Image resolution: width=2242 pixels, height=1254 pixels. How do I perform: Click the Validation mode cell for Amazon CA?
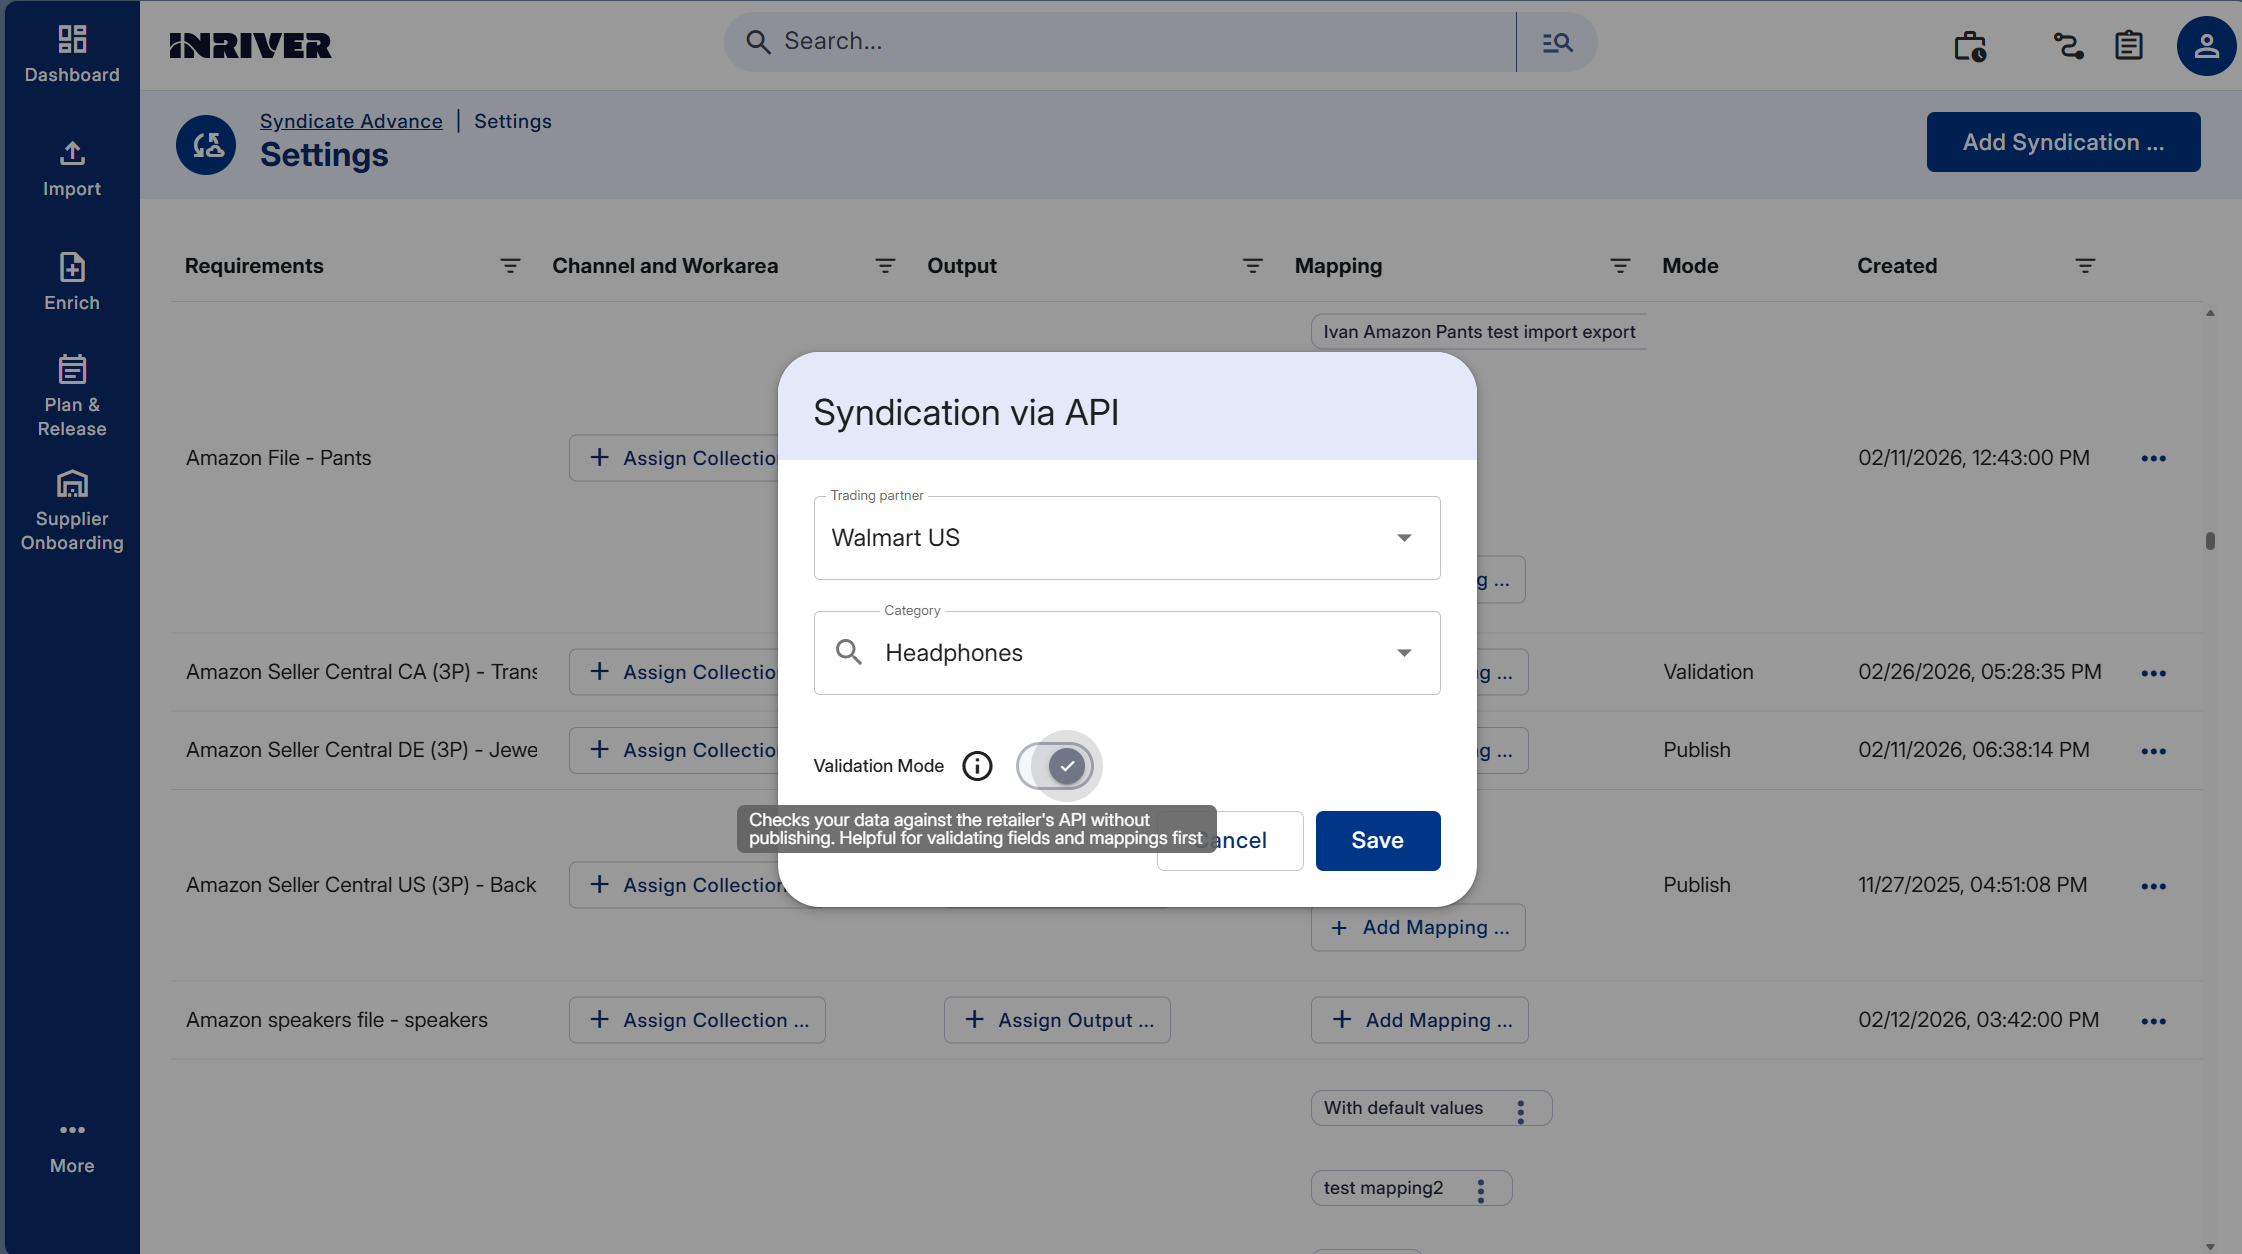click(1708, 672)
